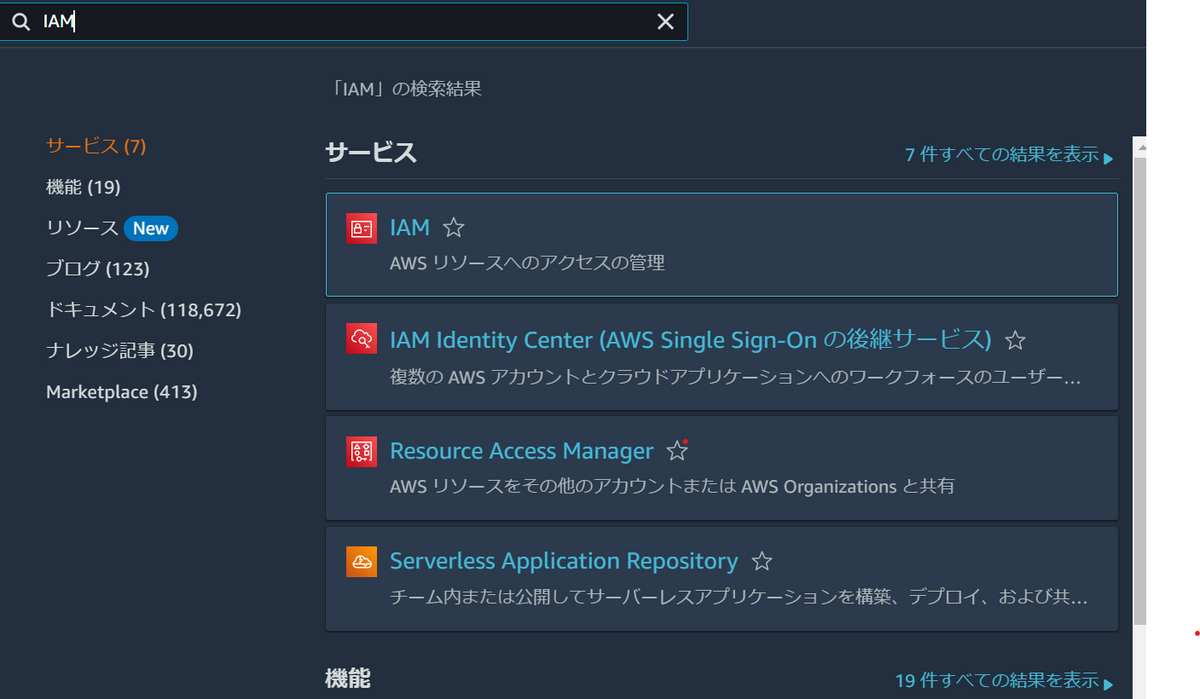Select リソース New filter

pos(112,228)
